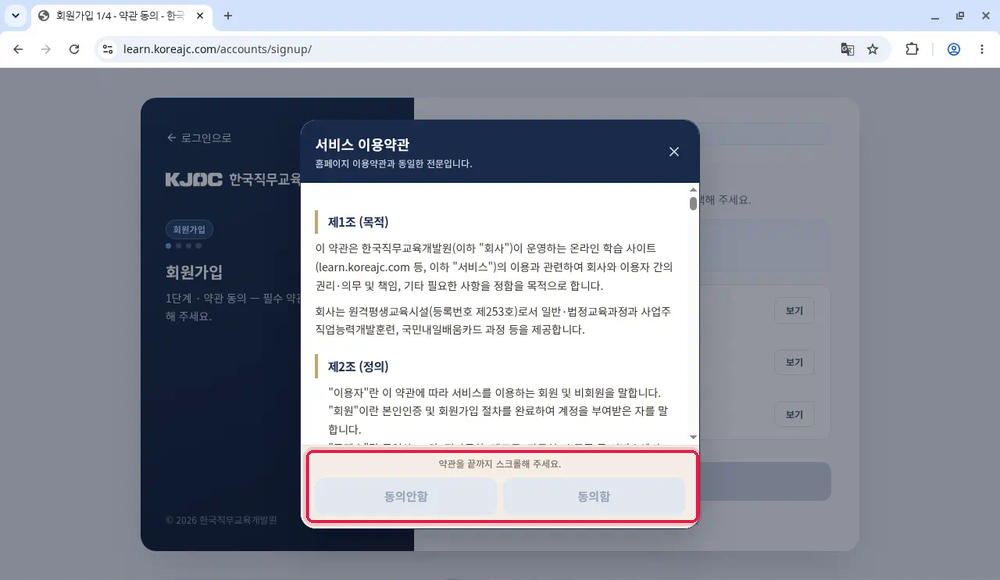Viewport: 1000px width, 580px height.
Task: Restore the browser window size
Action: pos(960,16)
